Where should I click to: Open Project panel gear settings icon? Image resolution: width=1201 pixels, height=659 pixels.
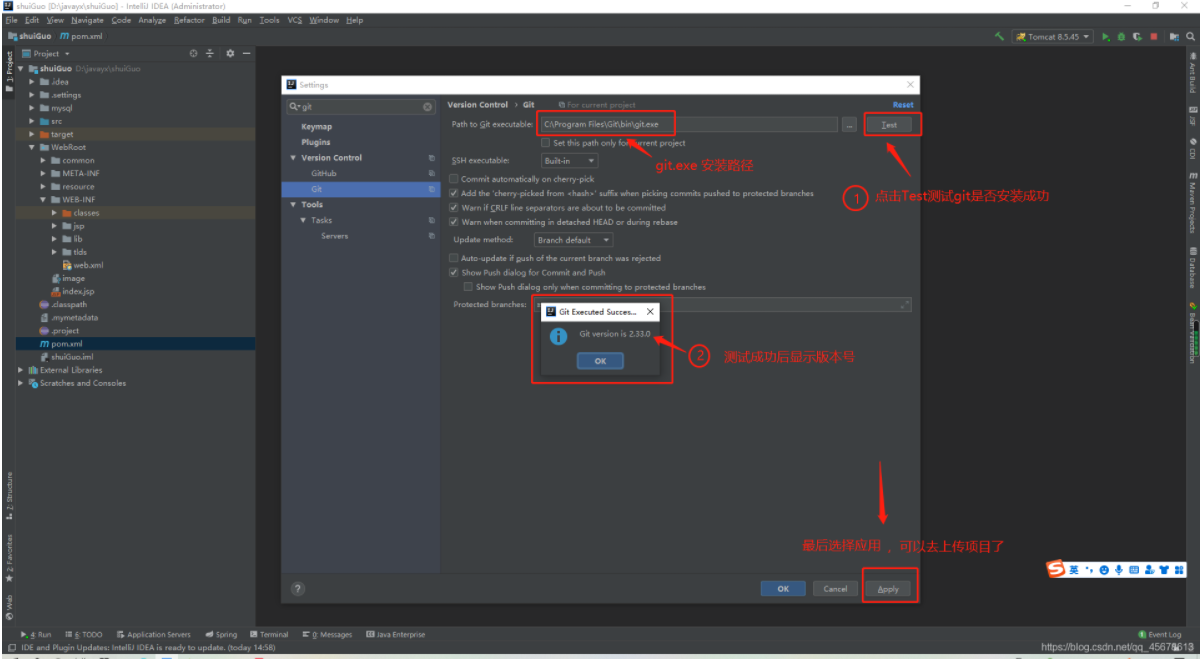[230, 53]
